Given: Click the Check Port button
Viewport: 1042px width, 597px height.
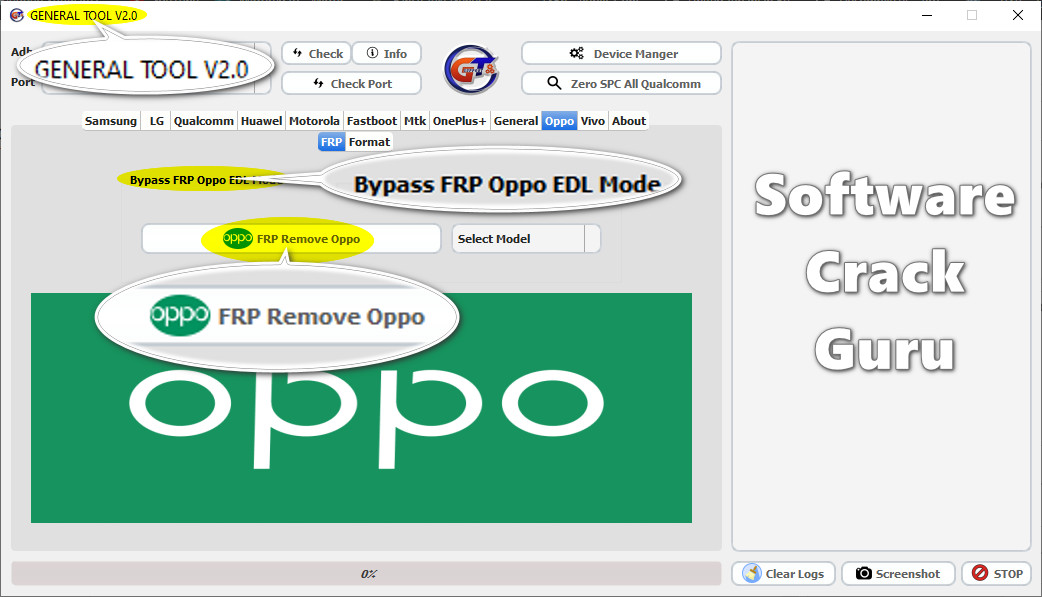Looking at the screenshot, I should [352, 84].
